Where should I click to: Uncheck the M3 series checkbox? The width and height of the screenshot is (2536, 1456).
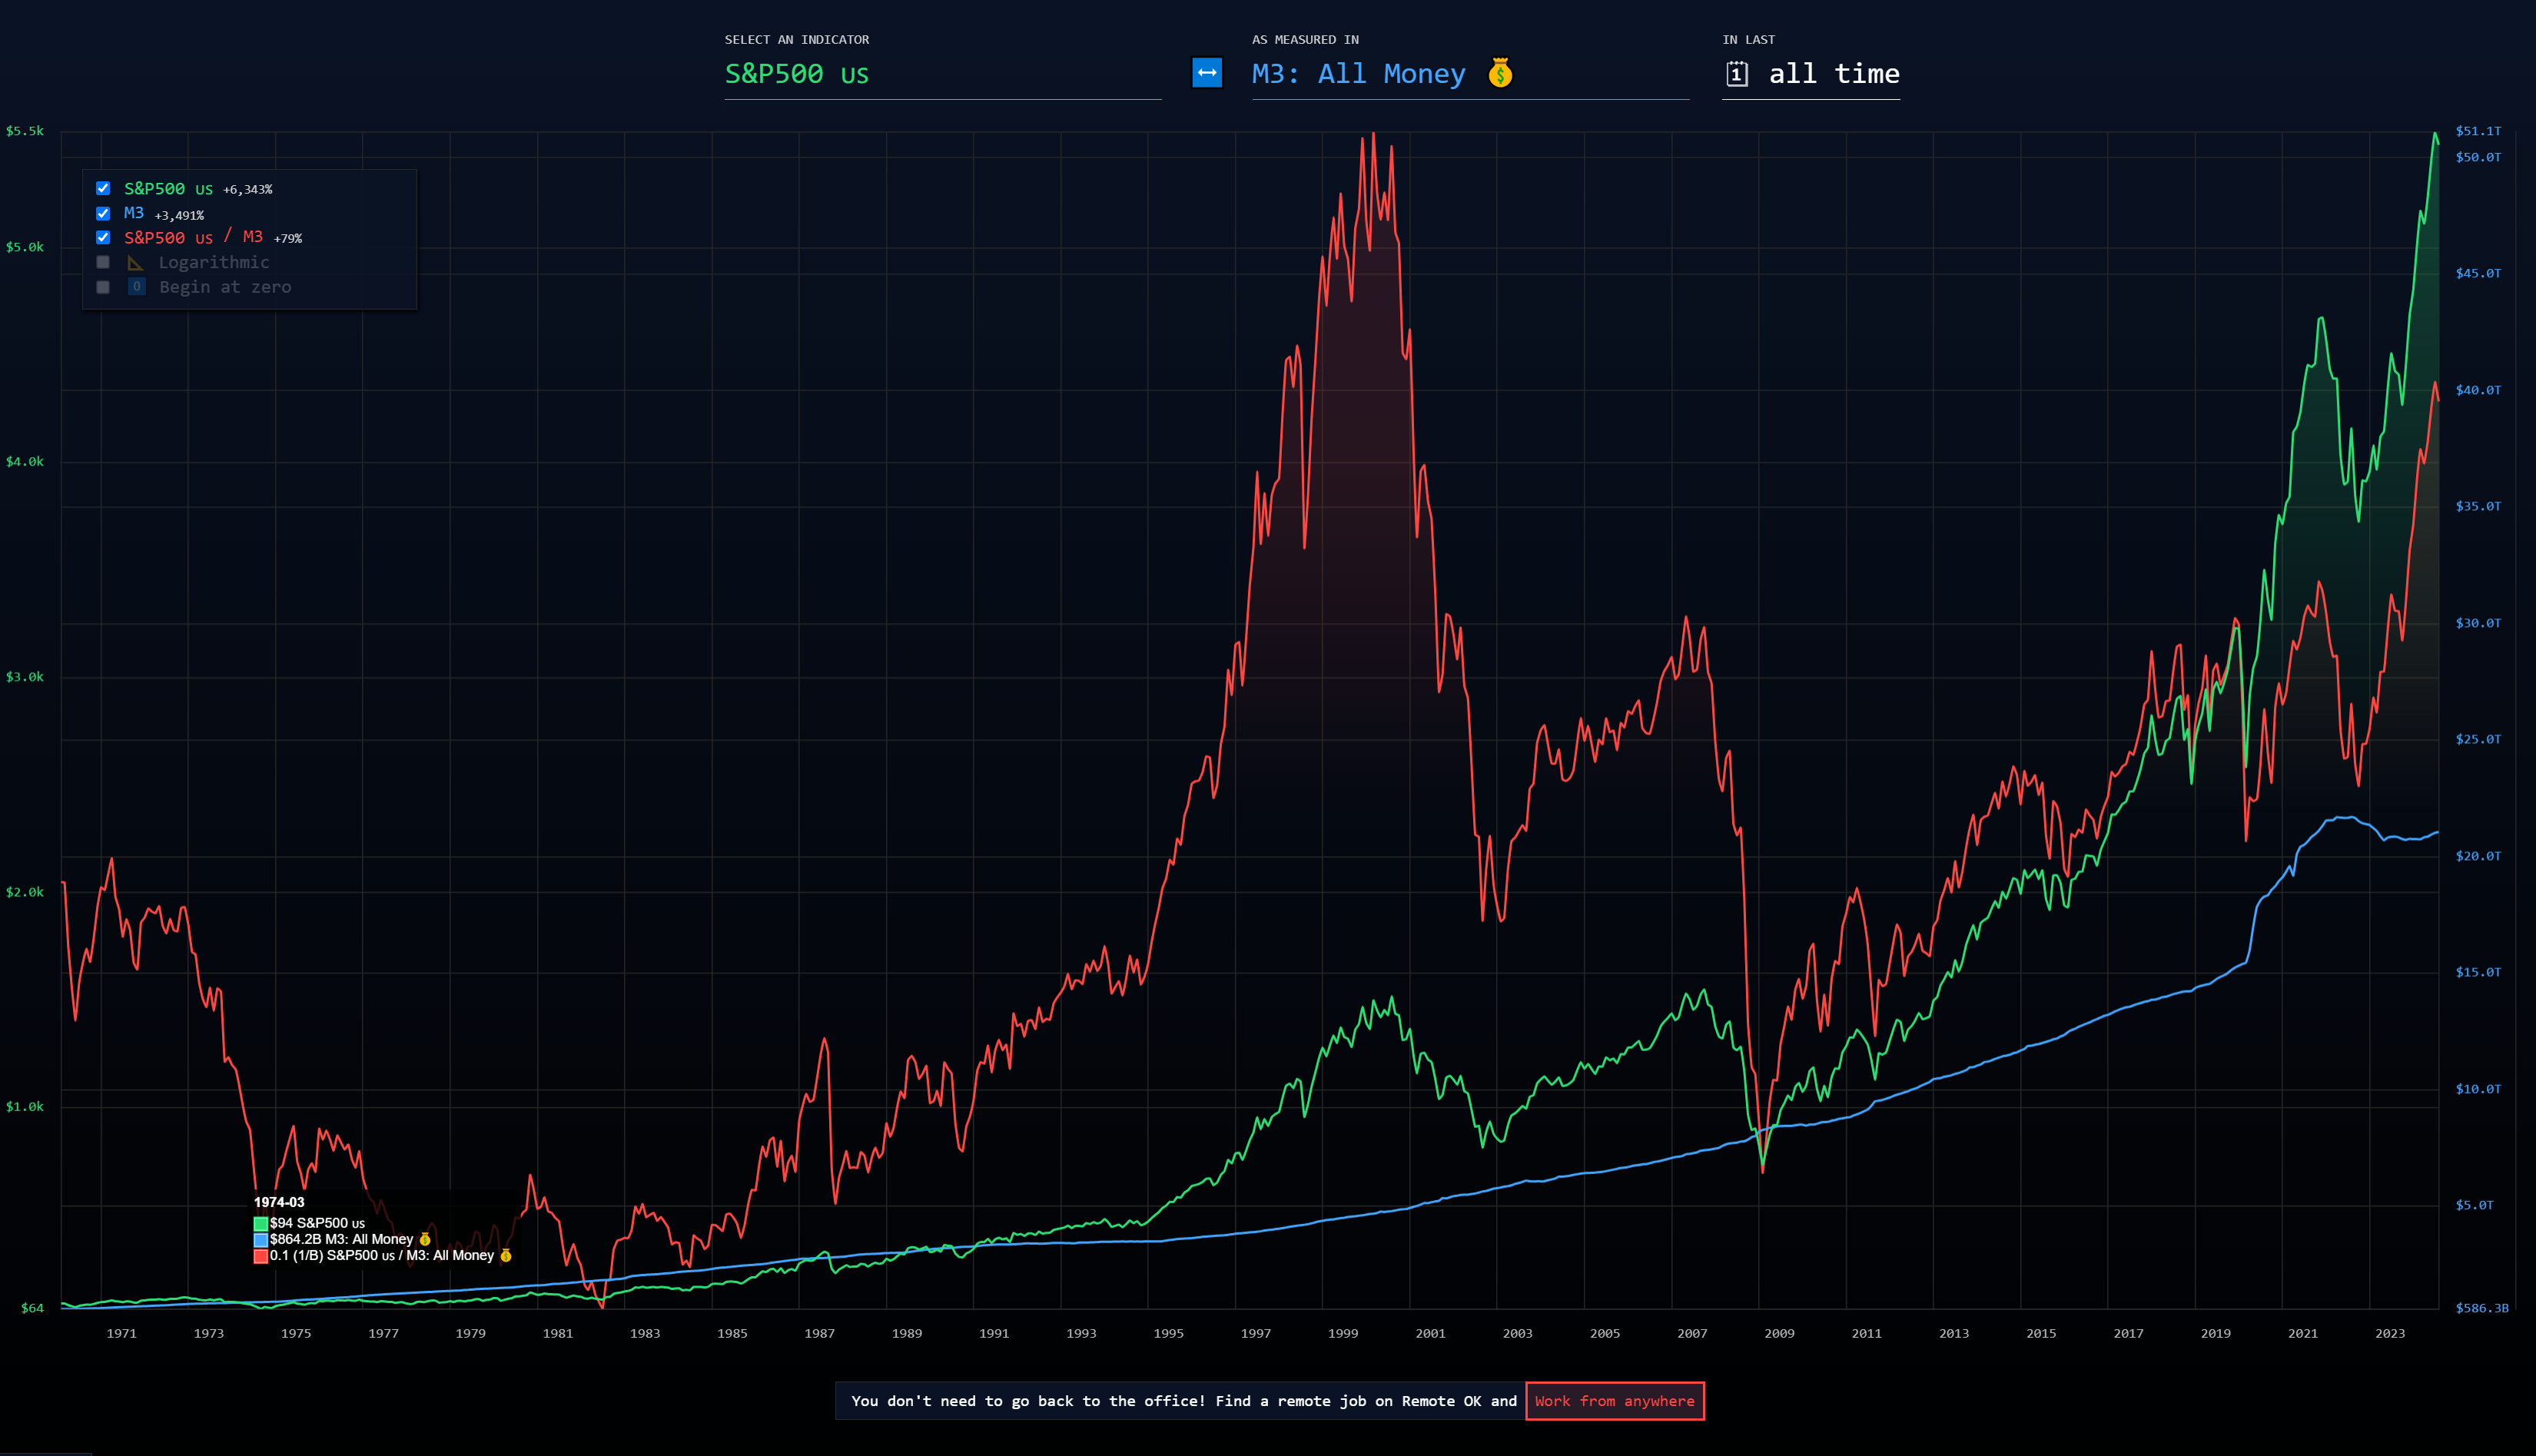(x=103, y=213)
